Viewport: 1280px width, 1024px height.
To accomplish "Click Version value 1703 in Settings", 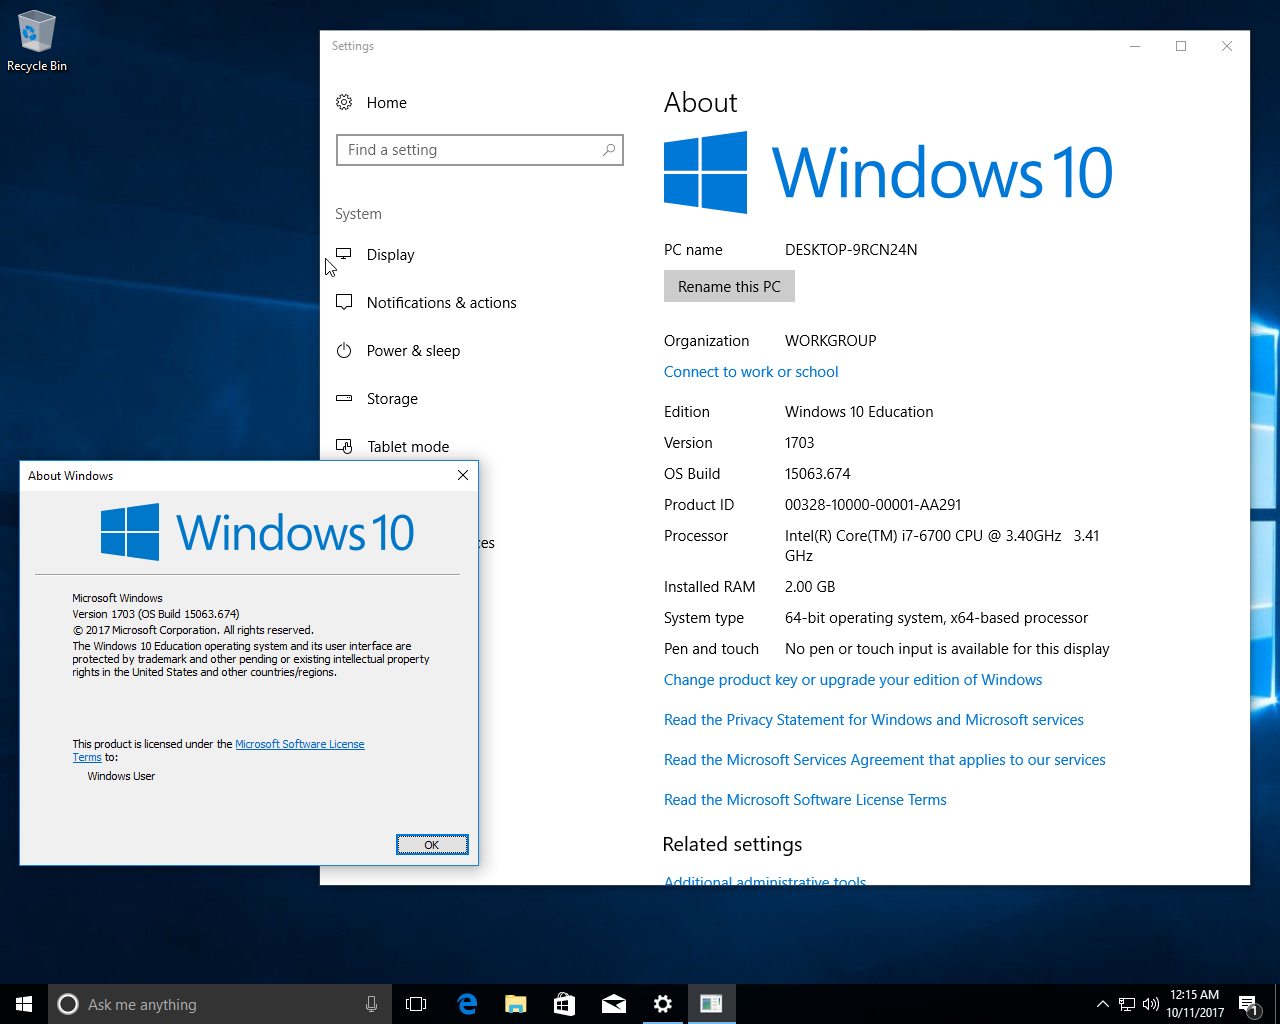I will click(800, 443).
